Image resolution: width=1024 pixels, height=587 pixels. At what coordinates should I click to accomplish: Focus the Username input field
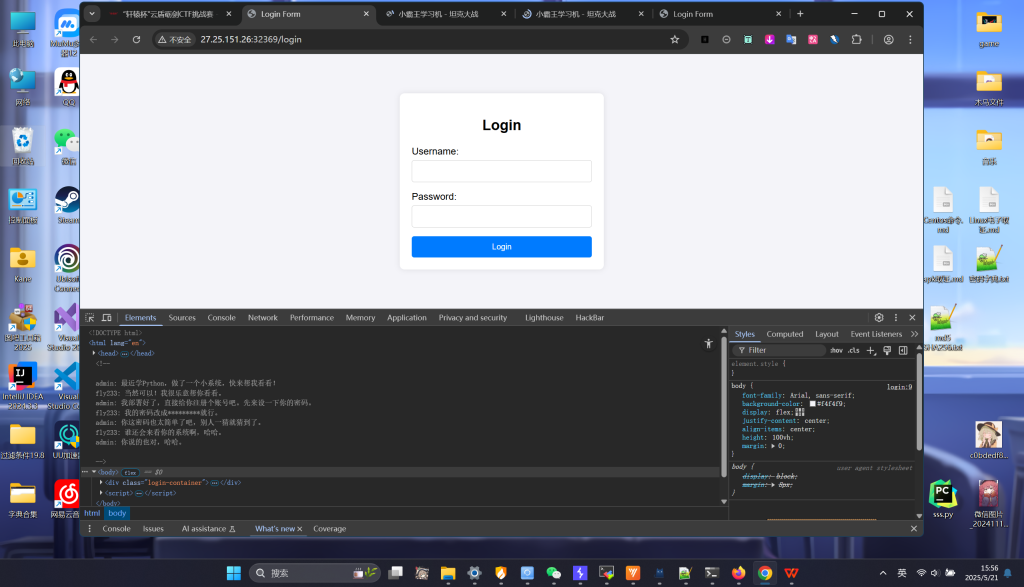point(502,171)
